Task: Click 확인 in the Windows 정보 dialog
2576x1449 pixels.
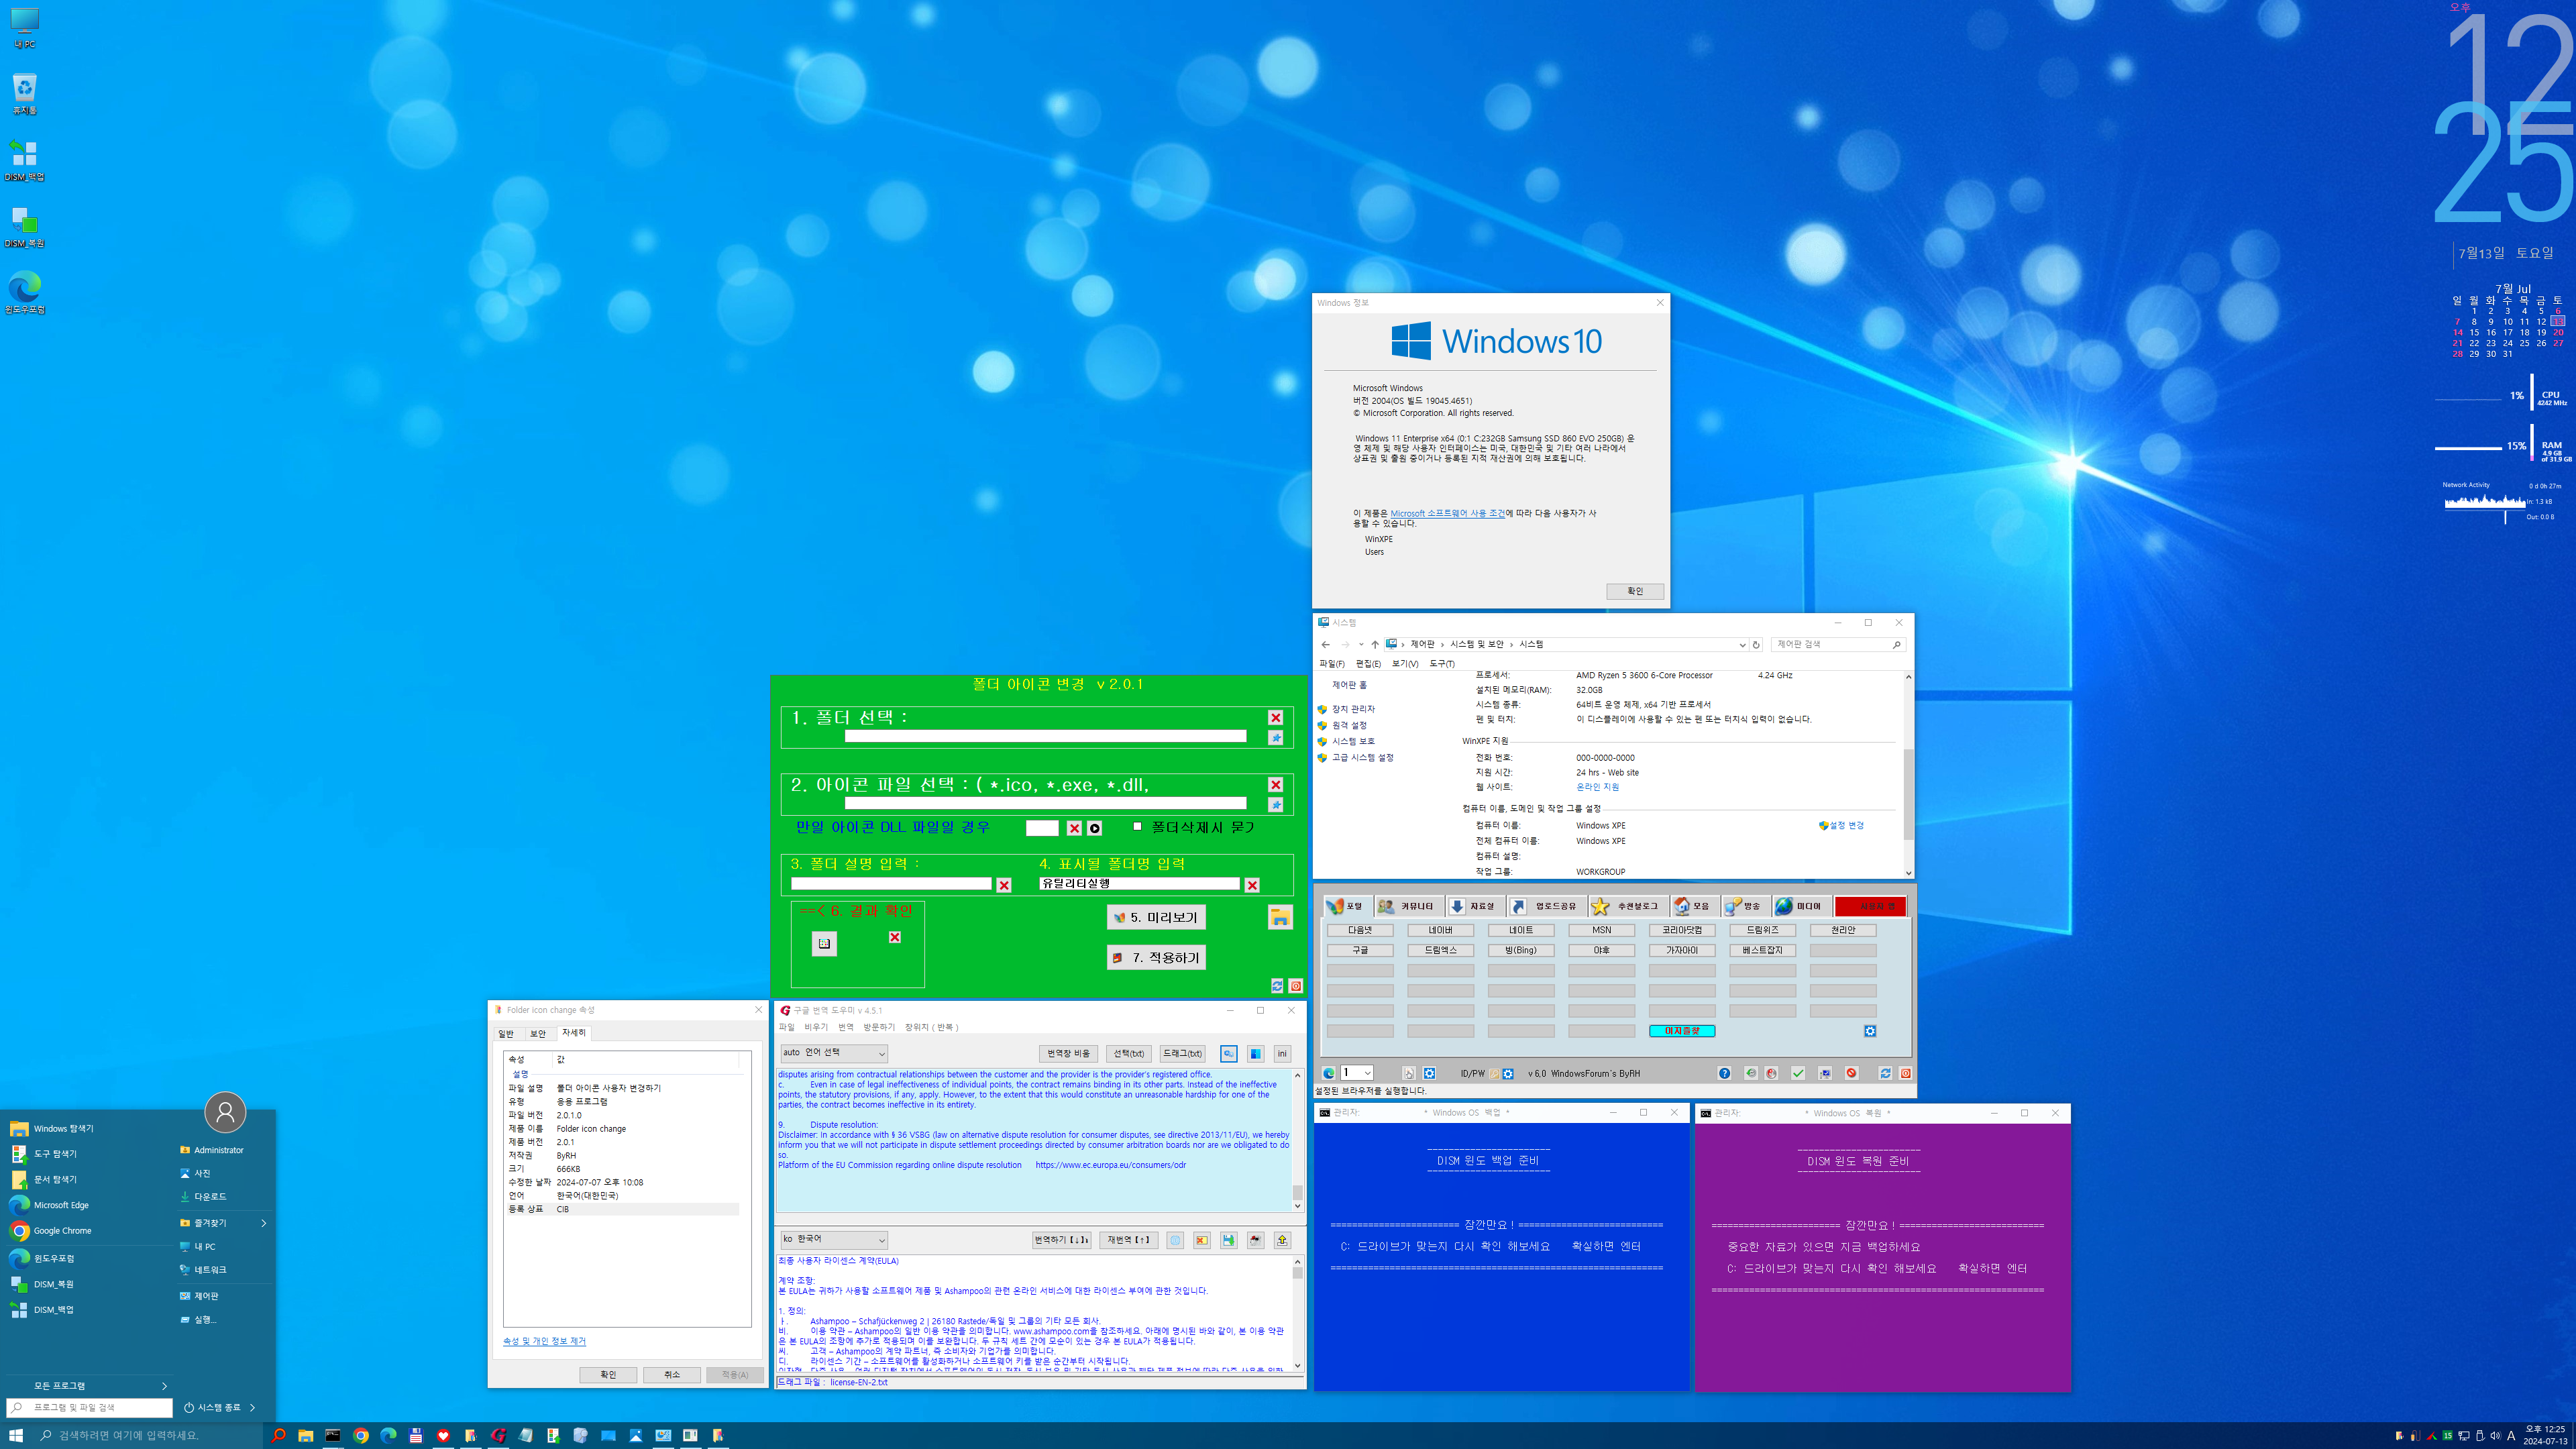Action: [1635, 591]
